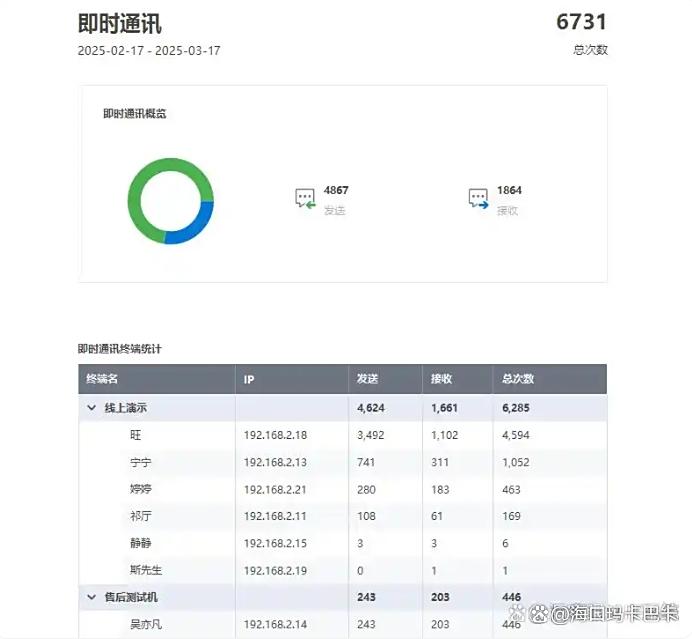Sort by IP column header
The width and height of the screenshot is (692, 639).
[250, 379]
